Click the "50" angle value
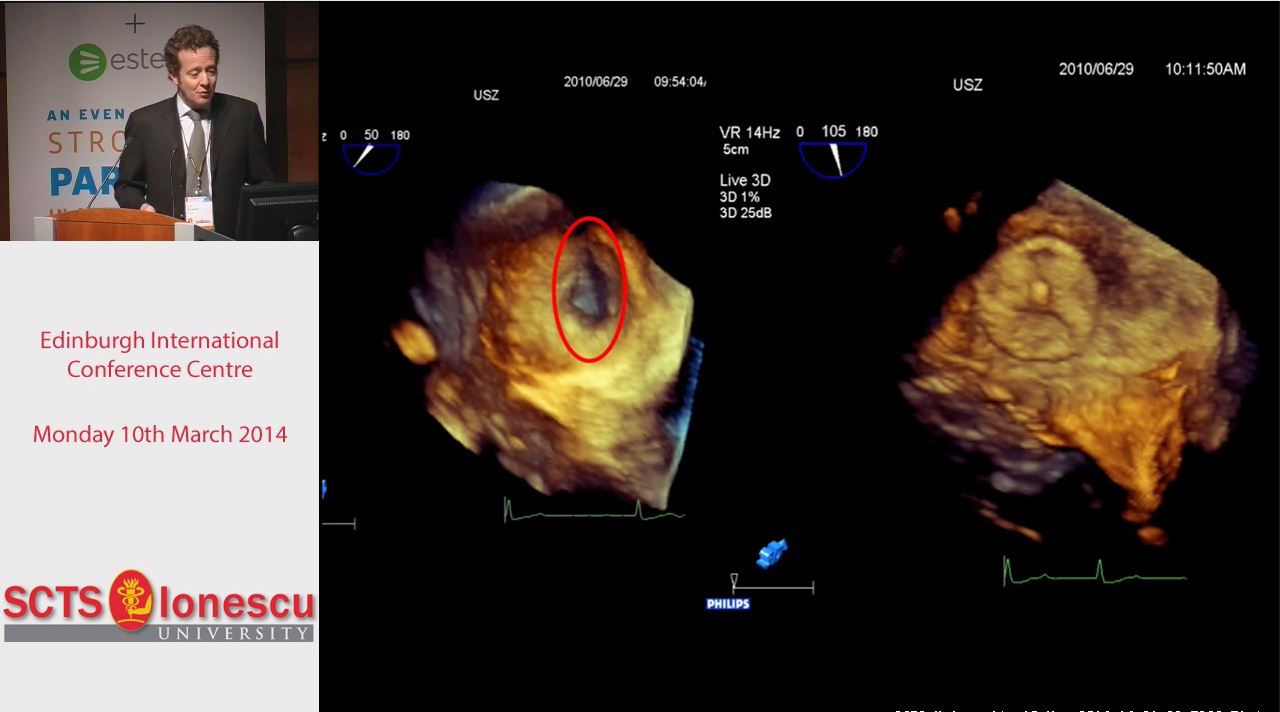The image size is (1280, 712). click(371, 134)
